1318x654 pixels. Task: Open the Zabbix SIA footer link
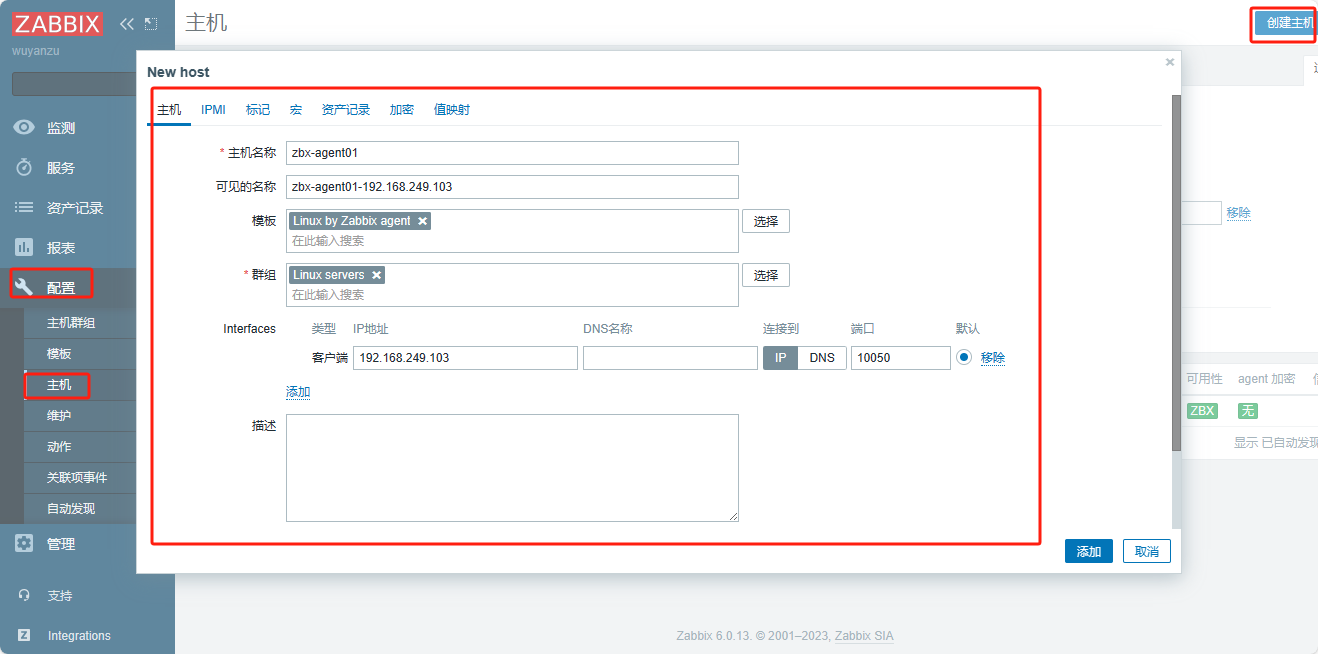tap(864, 636)
